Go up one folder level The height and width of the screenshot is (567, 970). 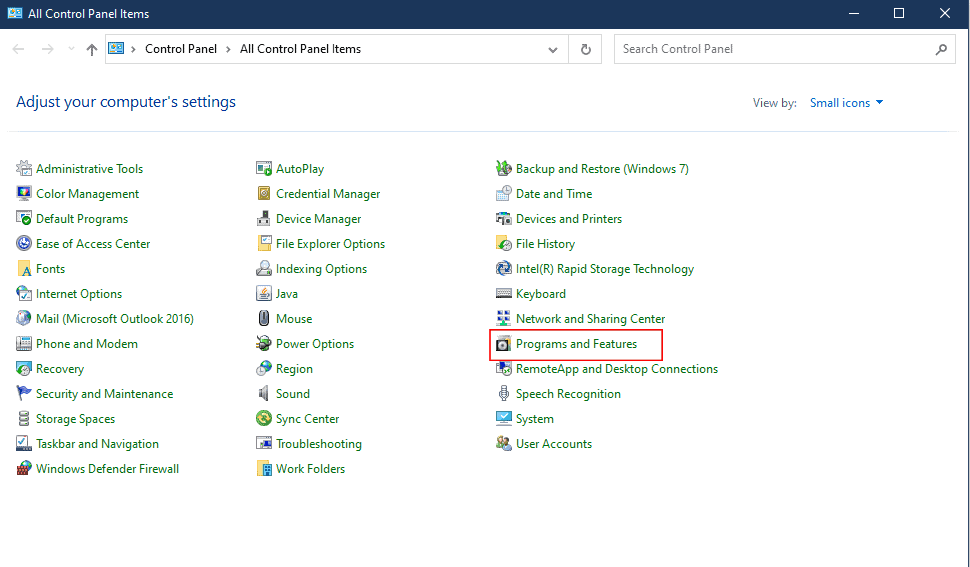(x=92, y=49)
